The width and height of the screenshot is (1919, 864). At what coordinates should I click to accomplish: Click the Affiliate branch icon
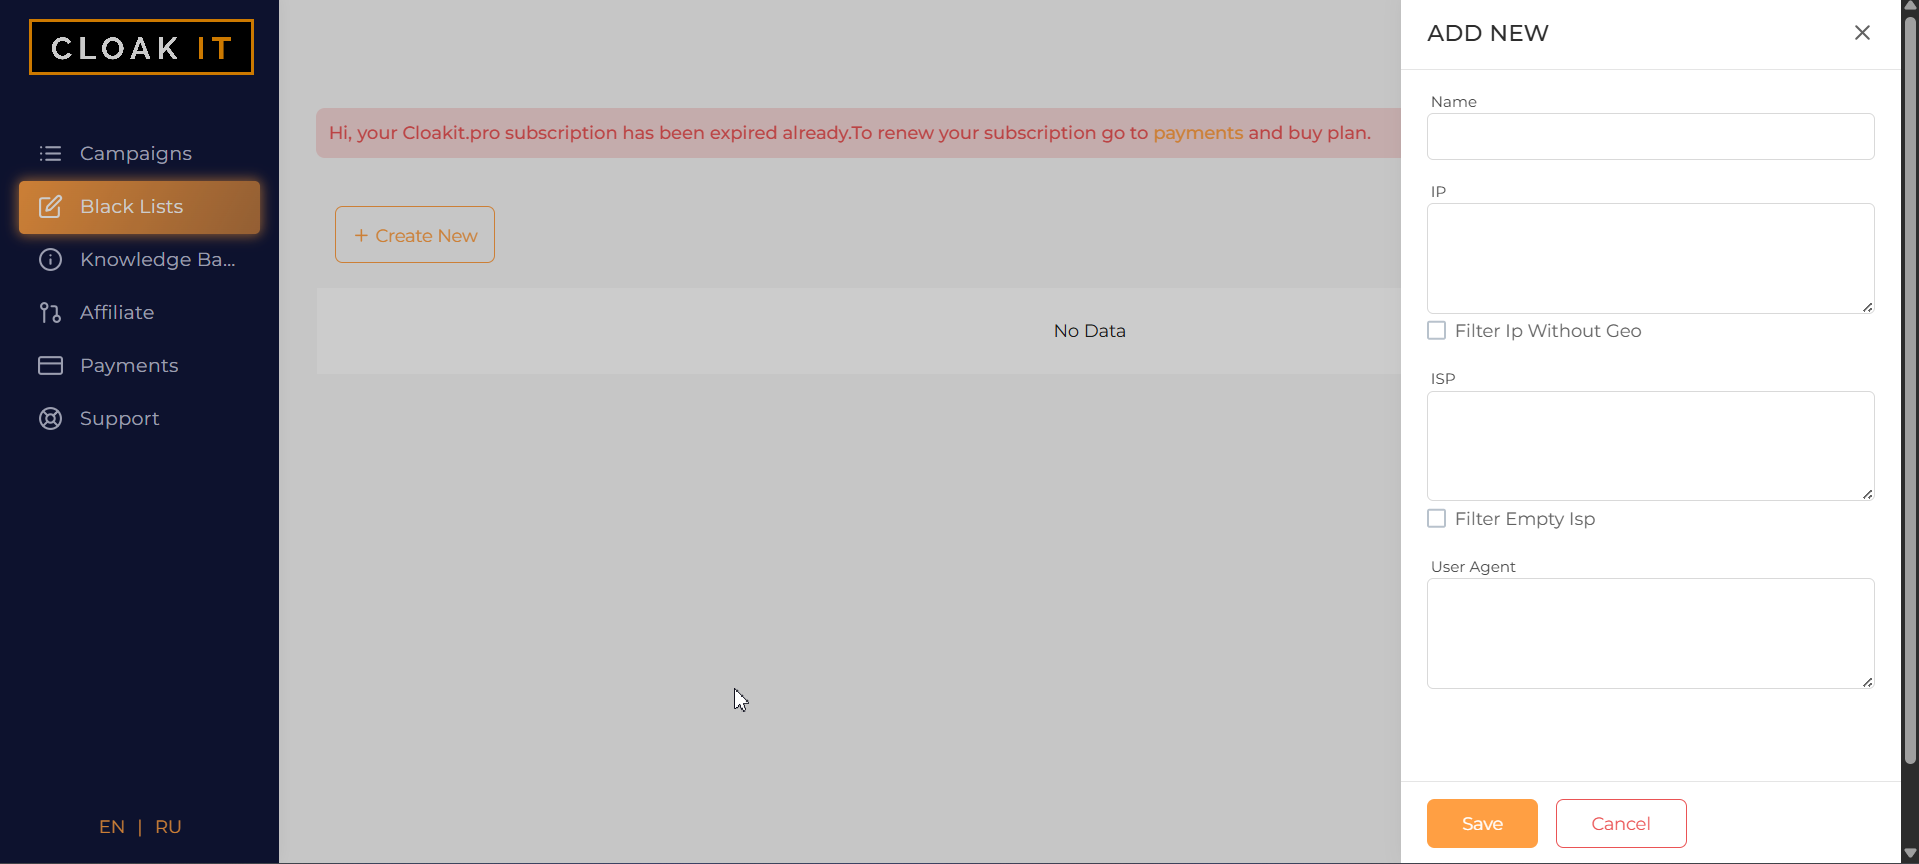(50, 313)
